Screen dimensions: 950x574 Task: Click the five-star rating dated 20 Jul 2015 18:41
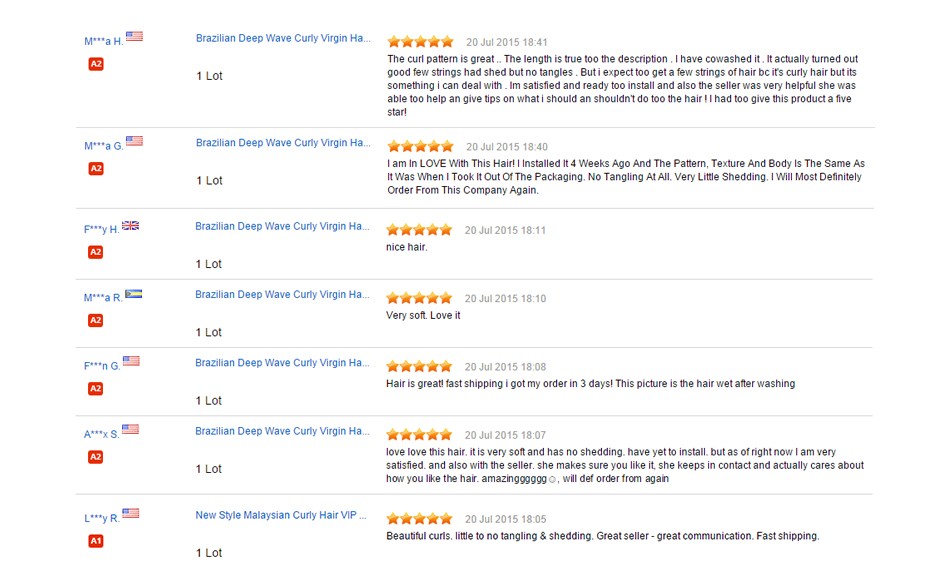(420, 42)
